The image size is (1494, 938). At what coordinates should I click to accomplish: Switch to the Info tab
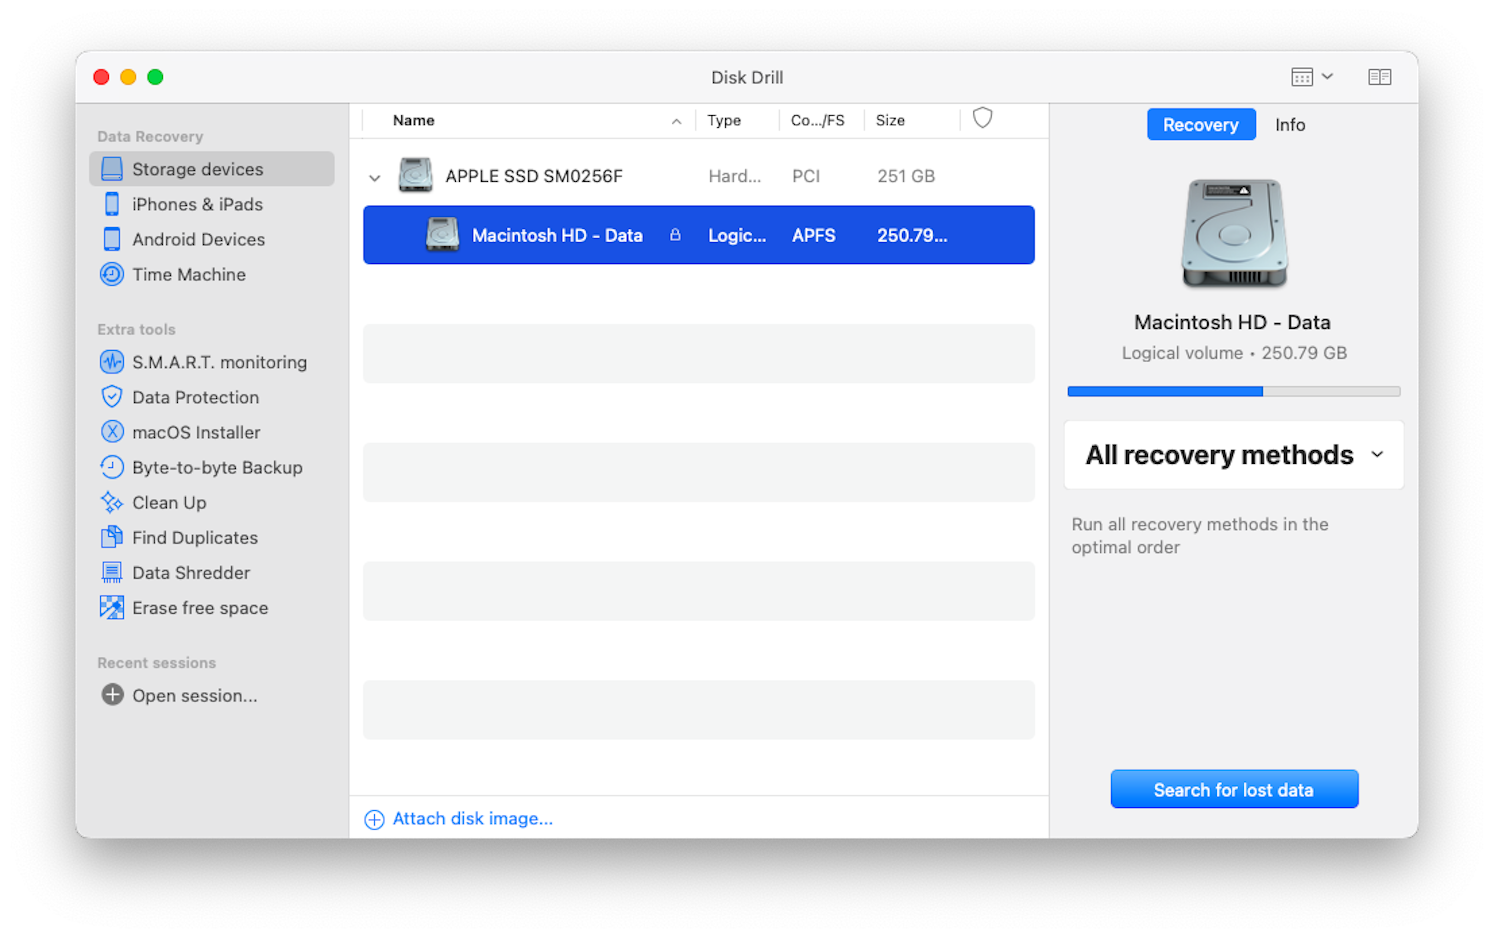[1290, 124]
